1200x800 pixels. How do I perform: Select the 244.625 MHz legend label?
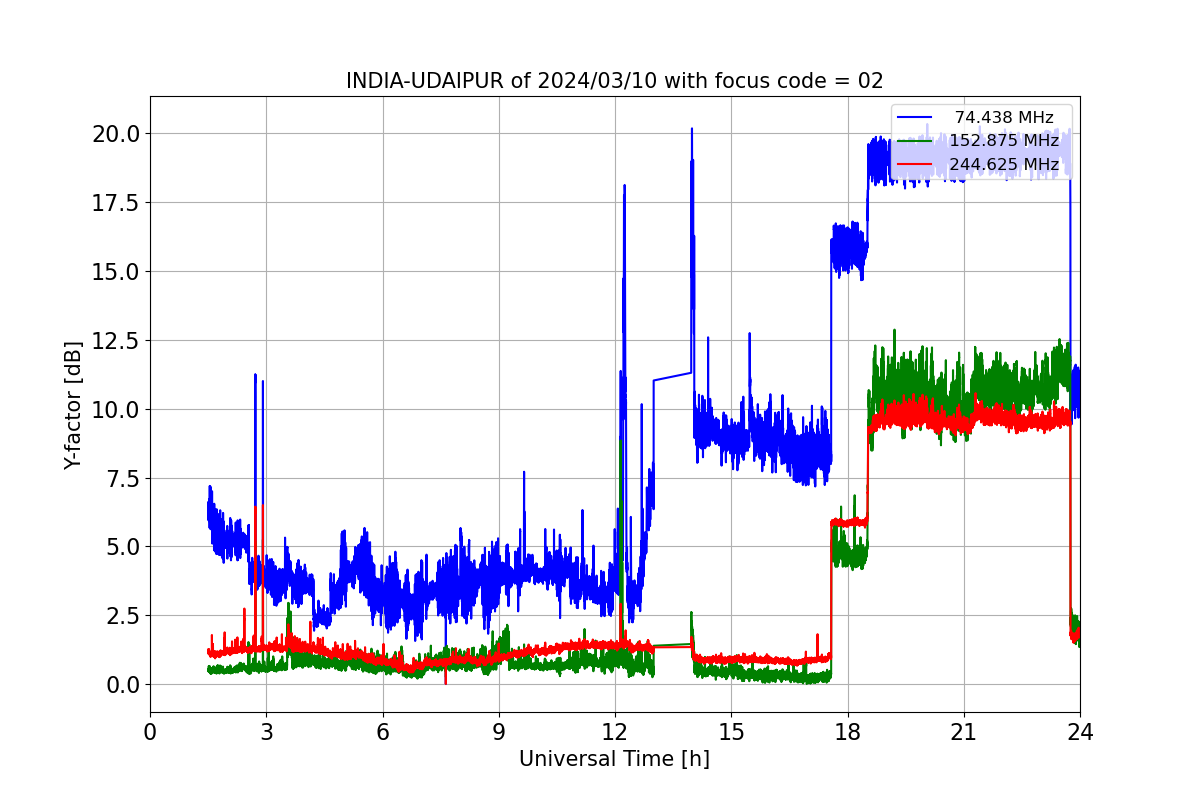point(1004,164)
